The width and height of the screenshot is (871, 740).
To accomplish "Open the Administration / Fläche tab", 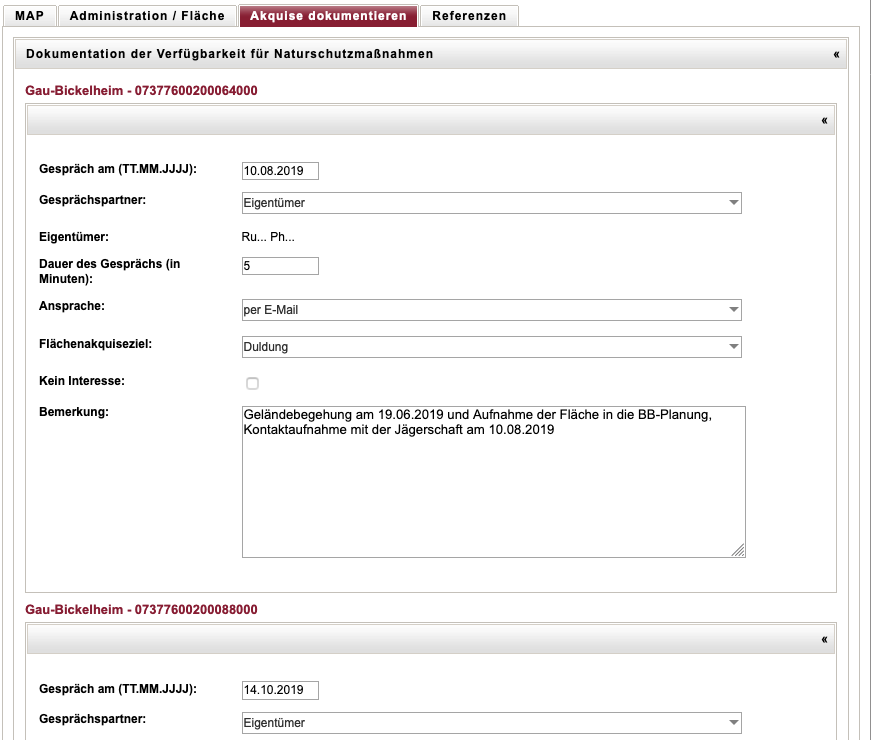I will [x=147, y=16].
